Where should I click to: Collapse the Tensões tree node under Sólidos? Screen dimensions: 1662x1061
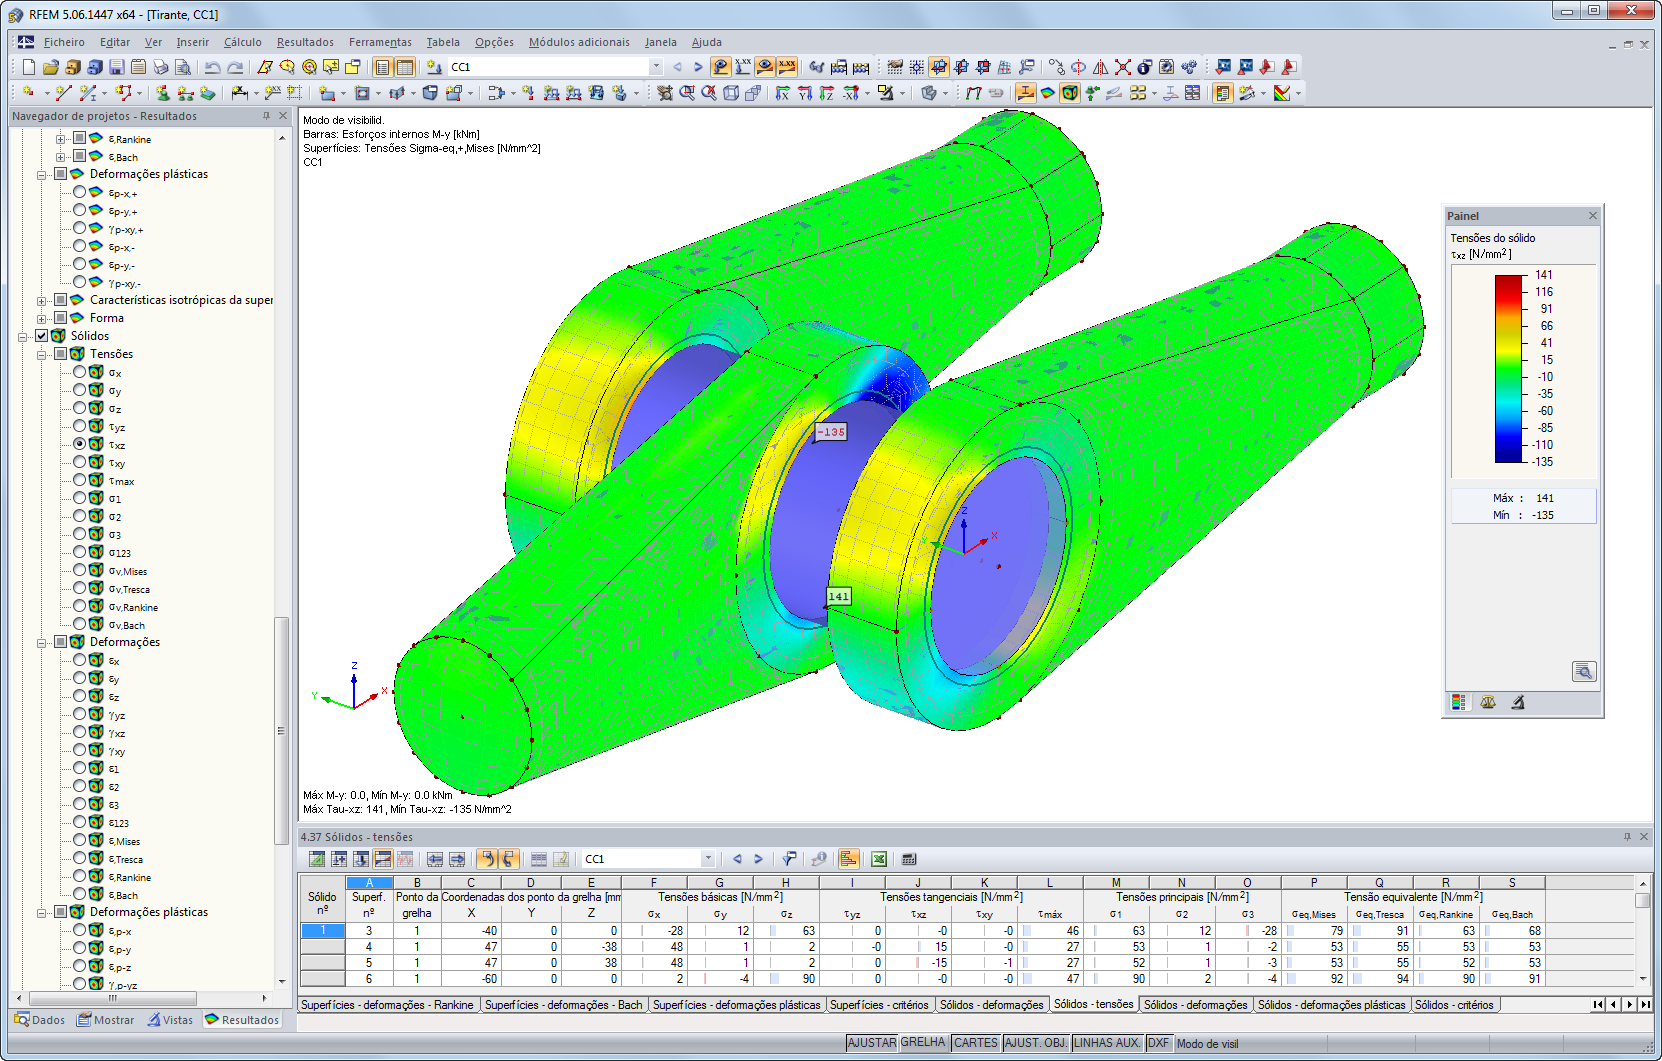click(42, 354)
